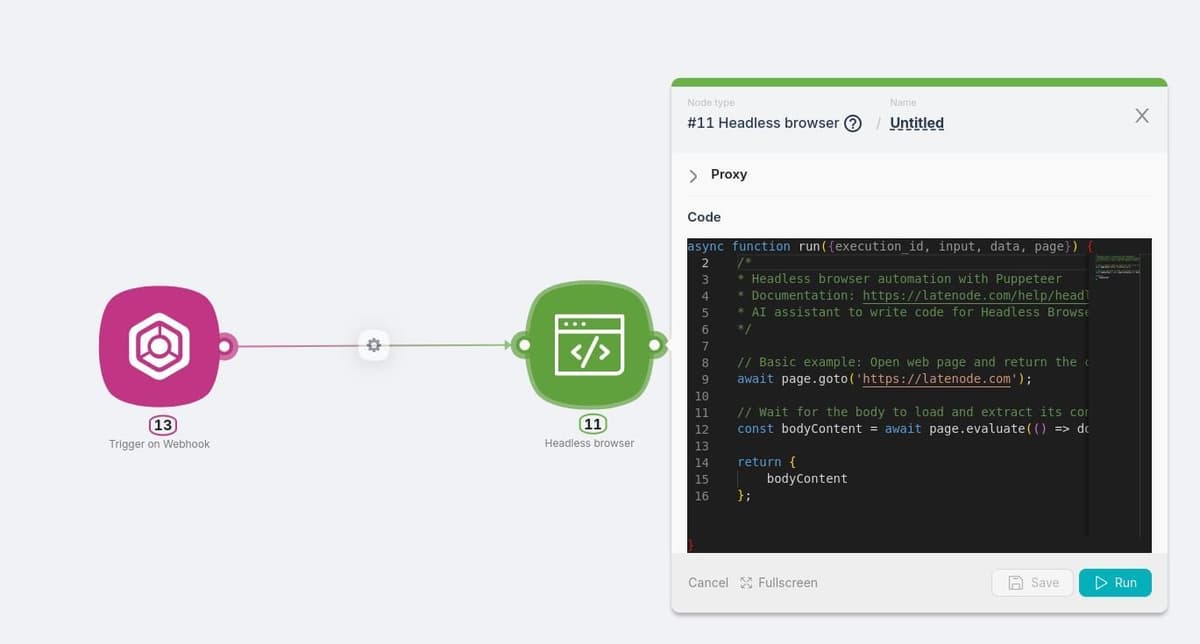The height and width of the screenshot is (644, 1200).
Task: Click the Headless browser output connector
Action: (654, 345)
